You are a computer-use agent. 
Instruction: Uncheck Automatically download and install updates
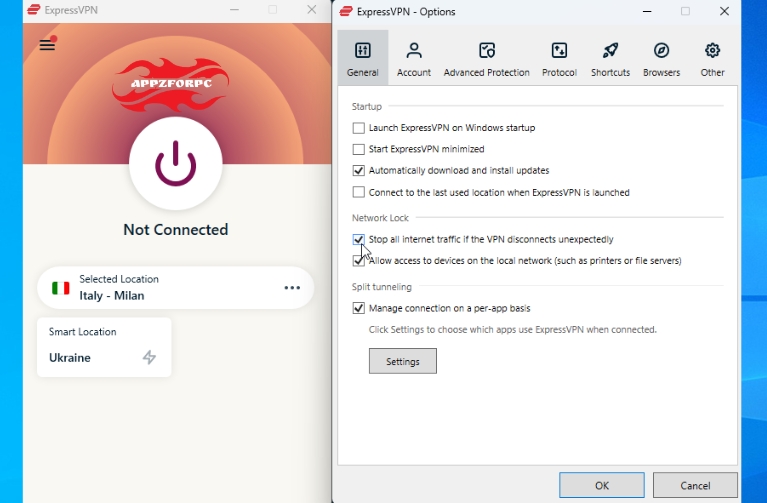(359, 171)
